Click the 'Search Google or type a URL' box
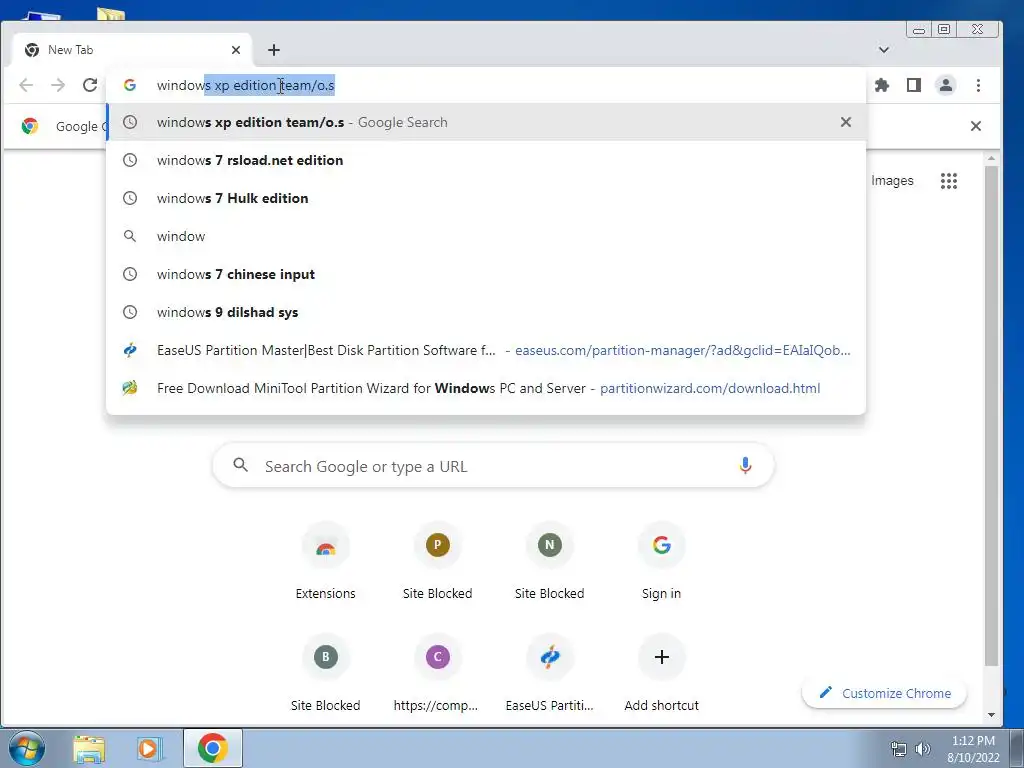This screenshot has width=1024, height=768. 493,466
